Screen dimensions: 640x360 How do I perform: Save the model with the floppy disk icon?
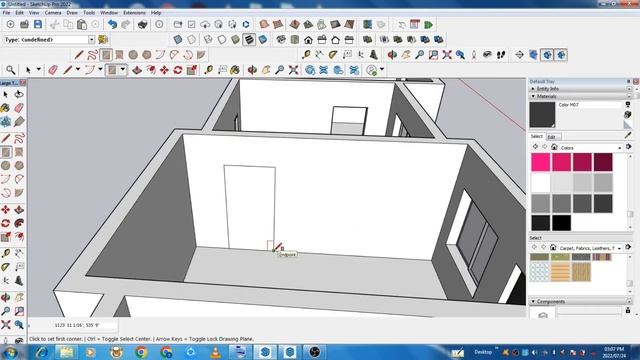tap(38, 24)
